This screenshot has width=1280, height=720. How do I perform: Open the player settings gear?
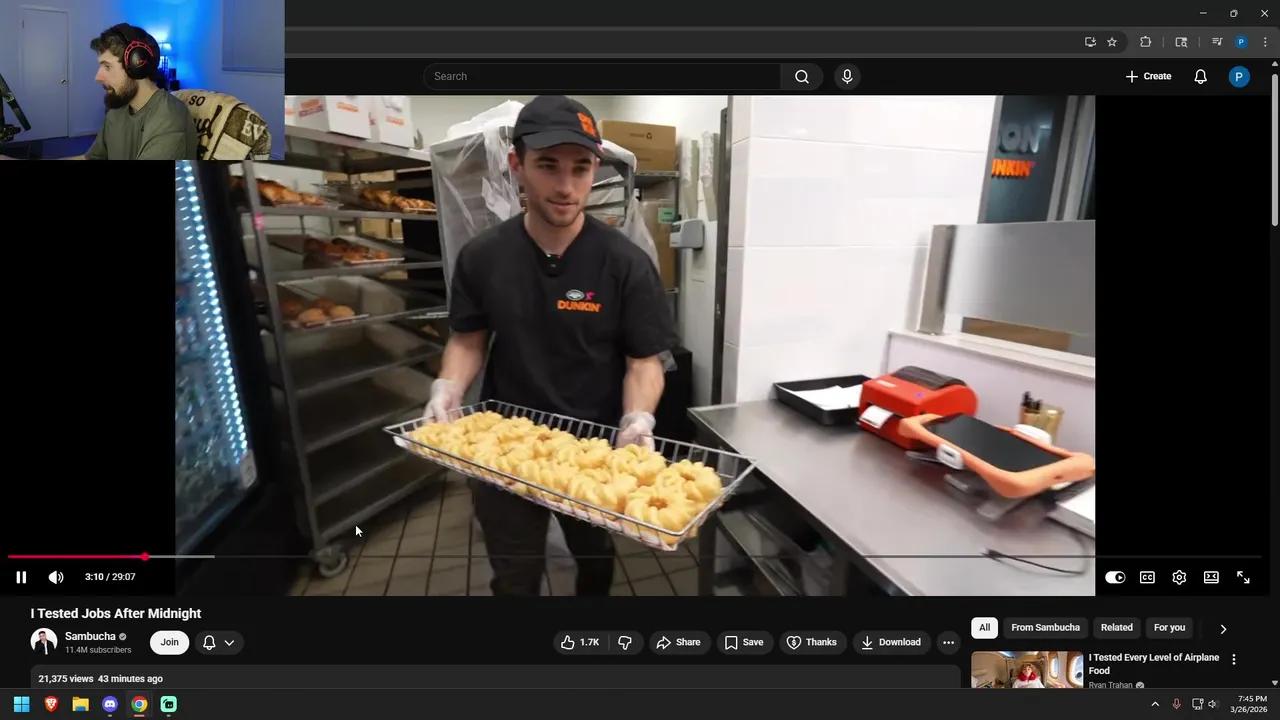pyautogui.click(x=1179, y=577)
